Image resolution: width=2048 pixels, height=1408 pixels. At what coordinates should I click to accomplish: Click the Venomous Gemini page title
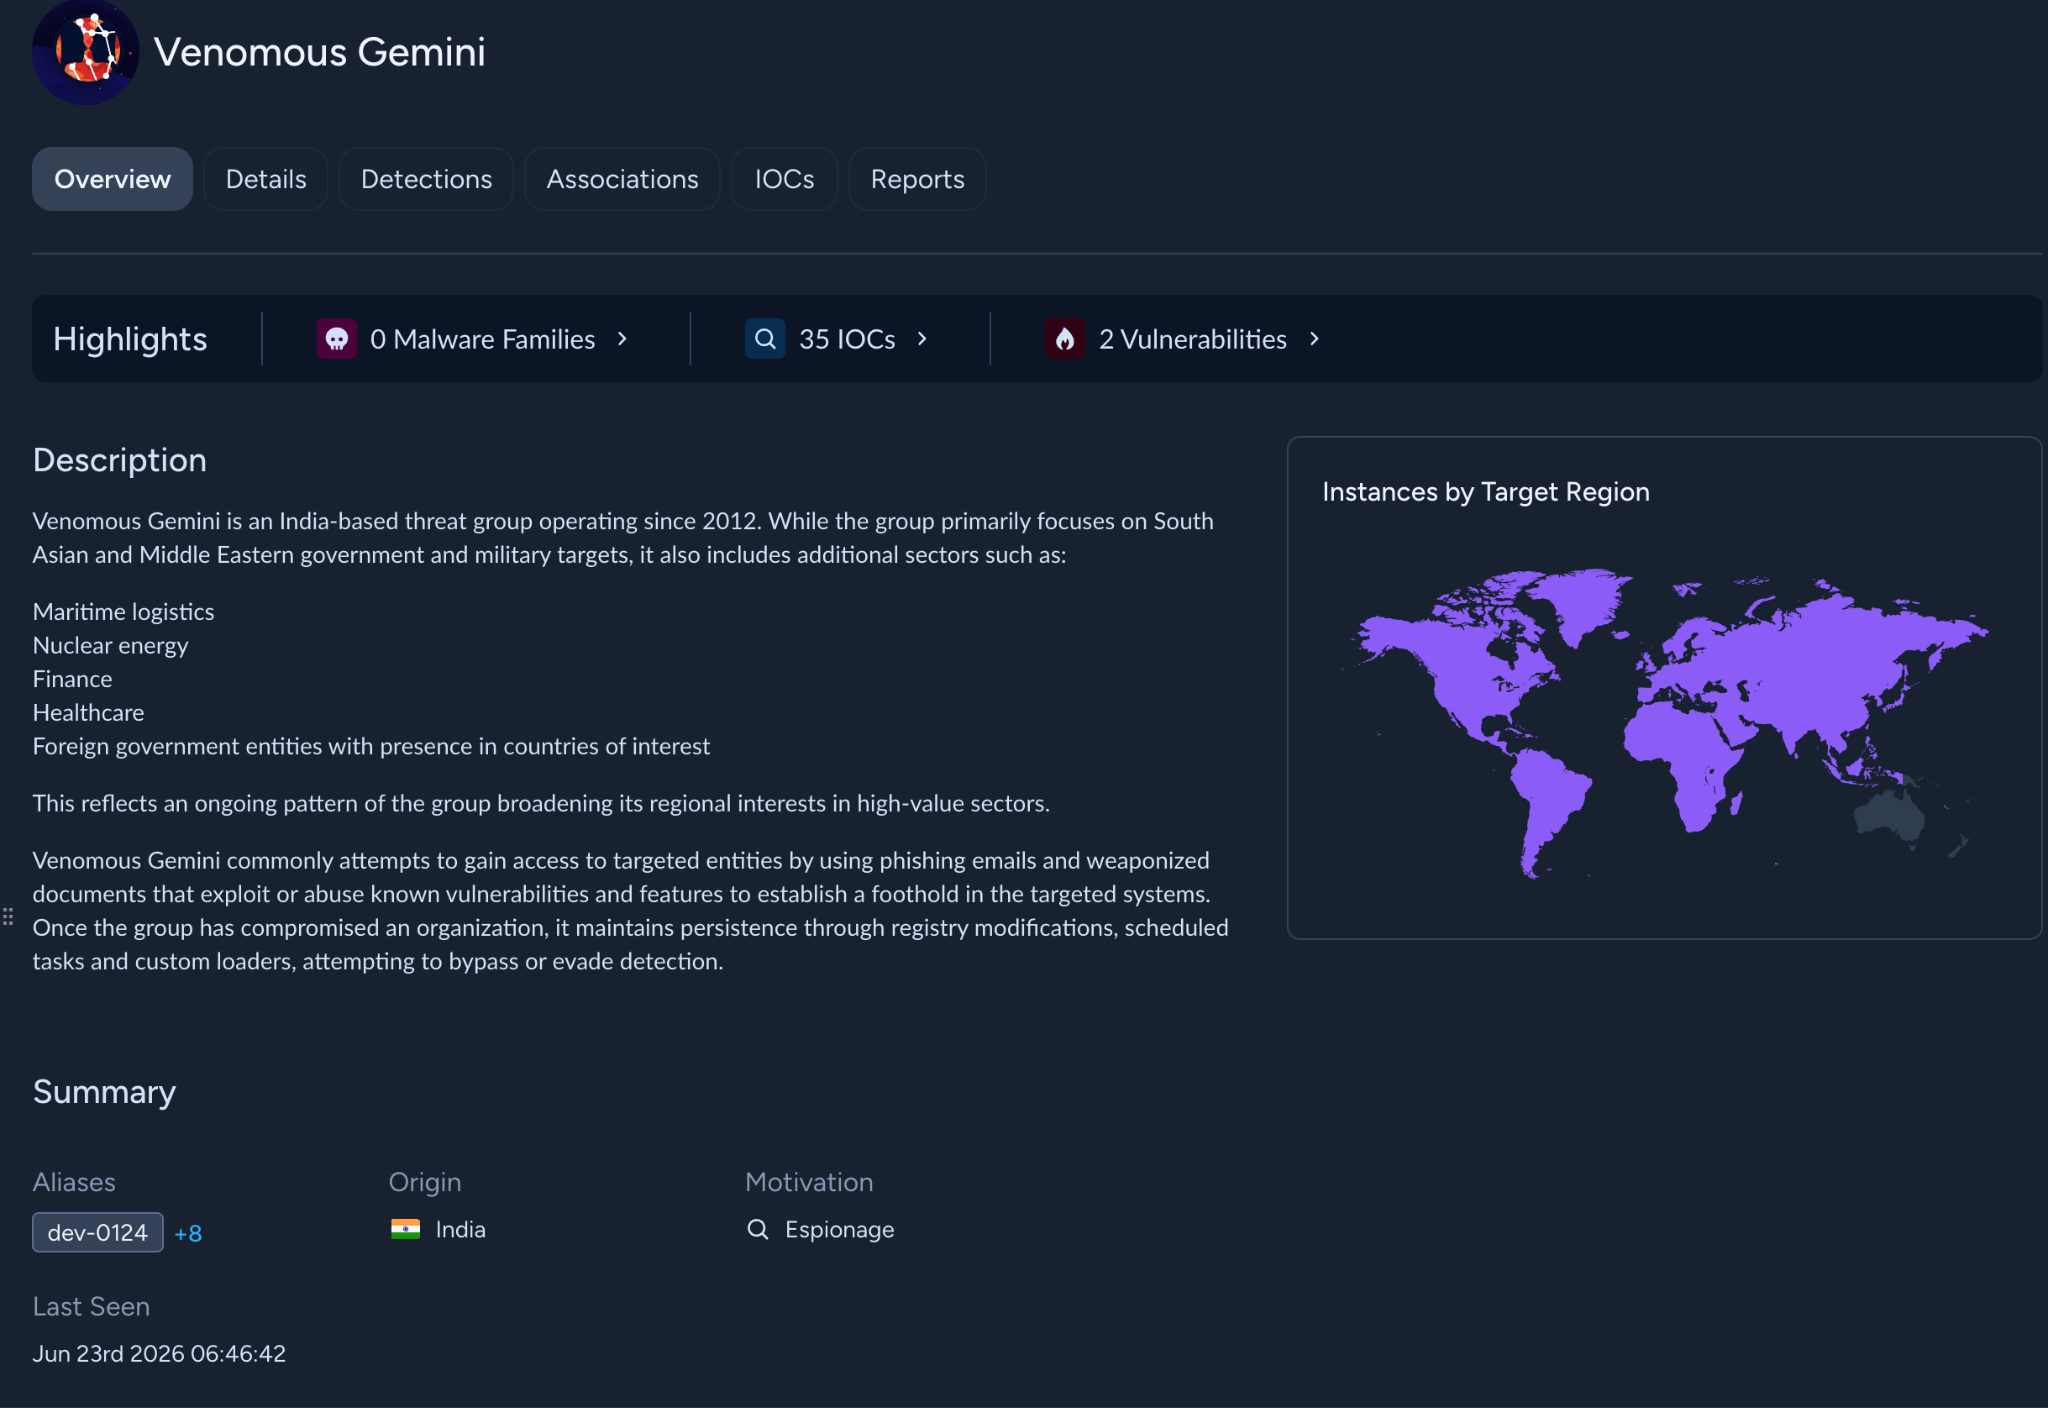coord(320,52)
